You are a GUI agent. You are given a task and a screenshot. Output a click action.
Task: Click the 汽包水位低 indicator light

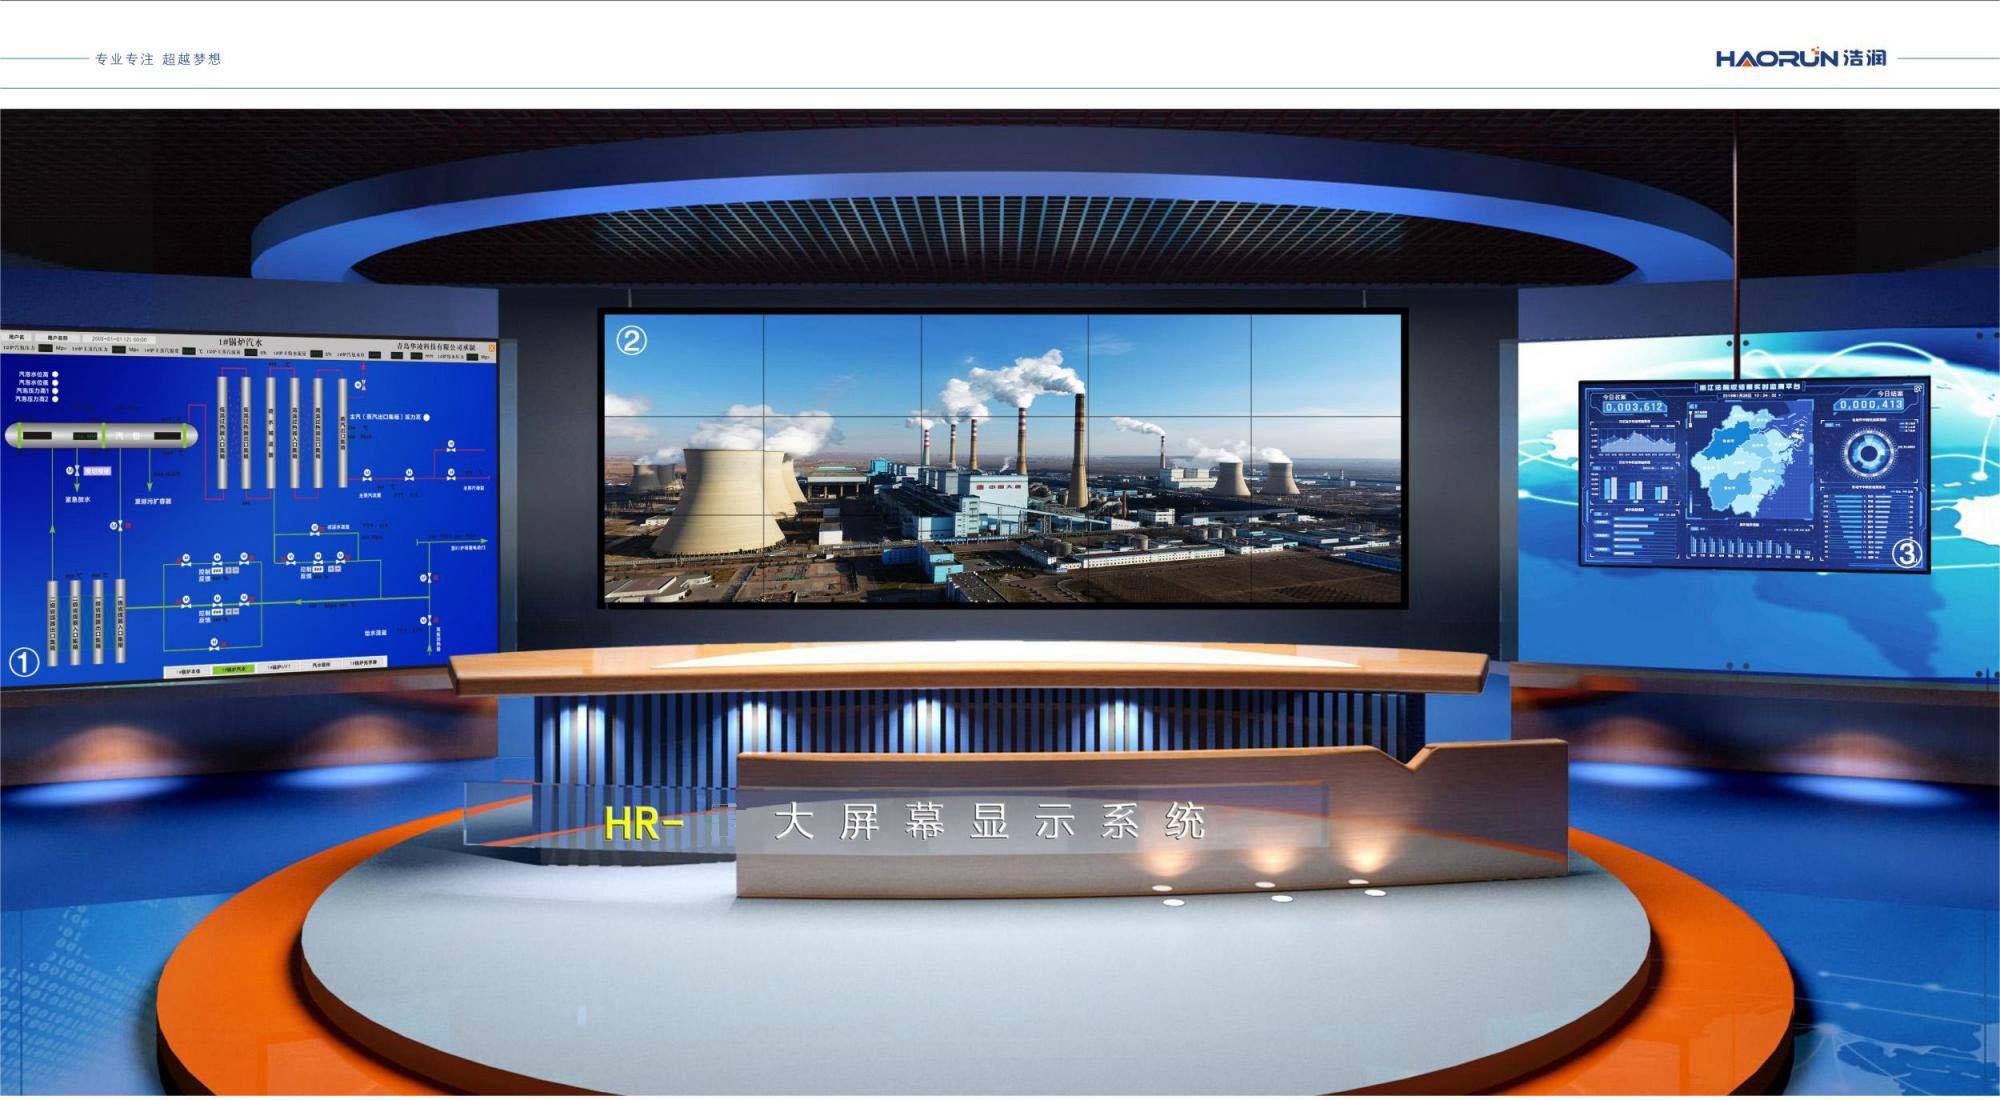pyautogui.click(x=55, y=382)
